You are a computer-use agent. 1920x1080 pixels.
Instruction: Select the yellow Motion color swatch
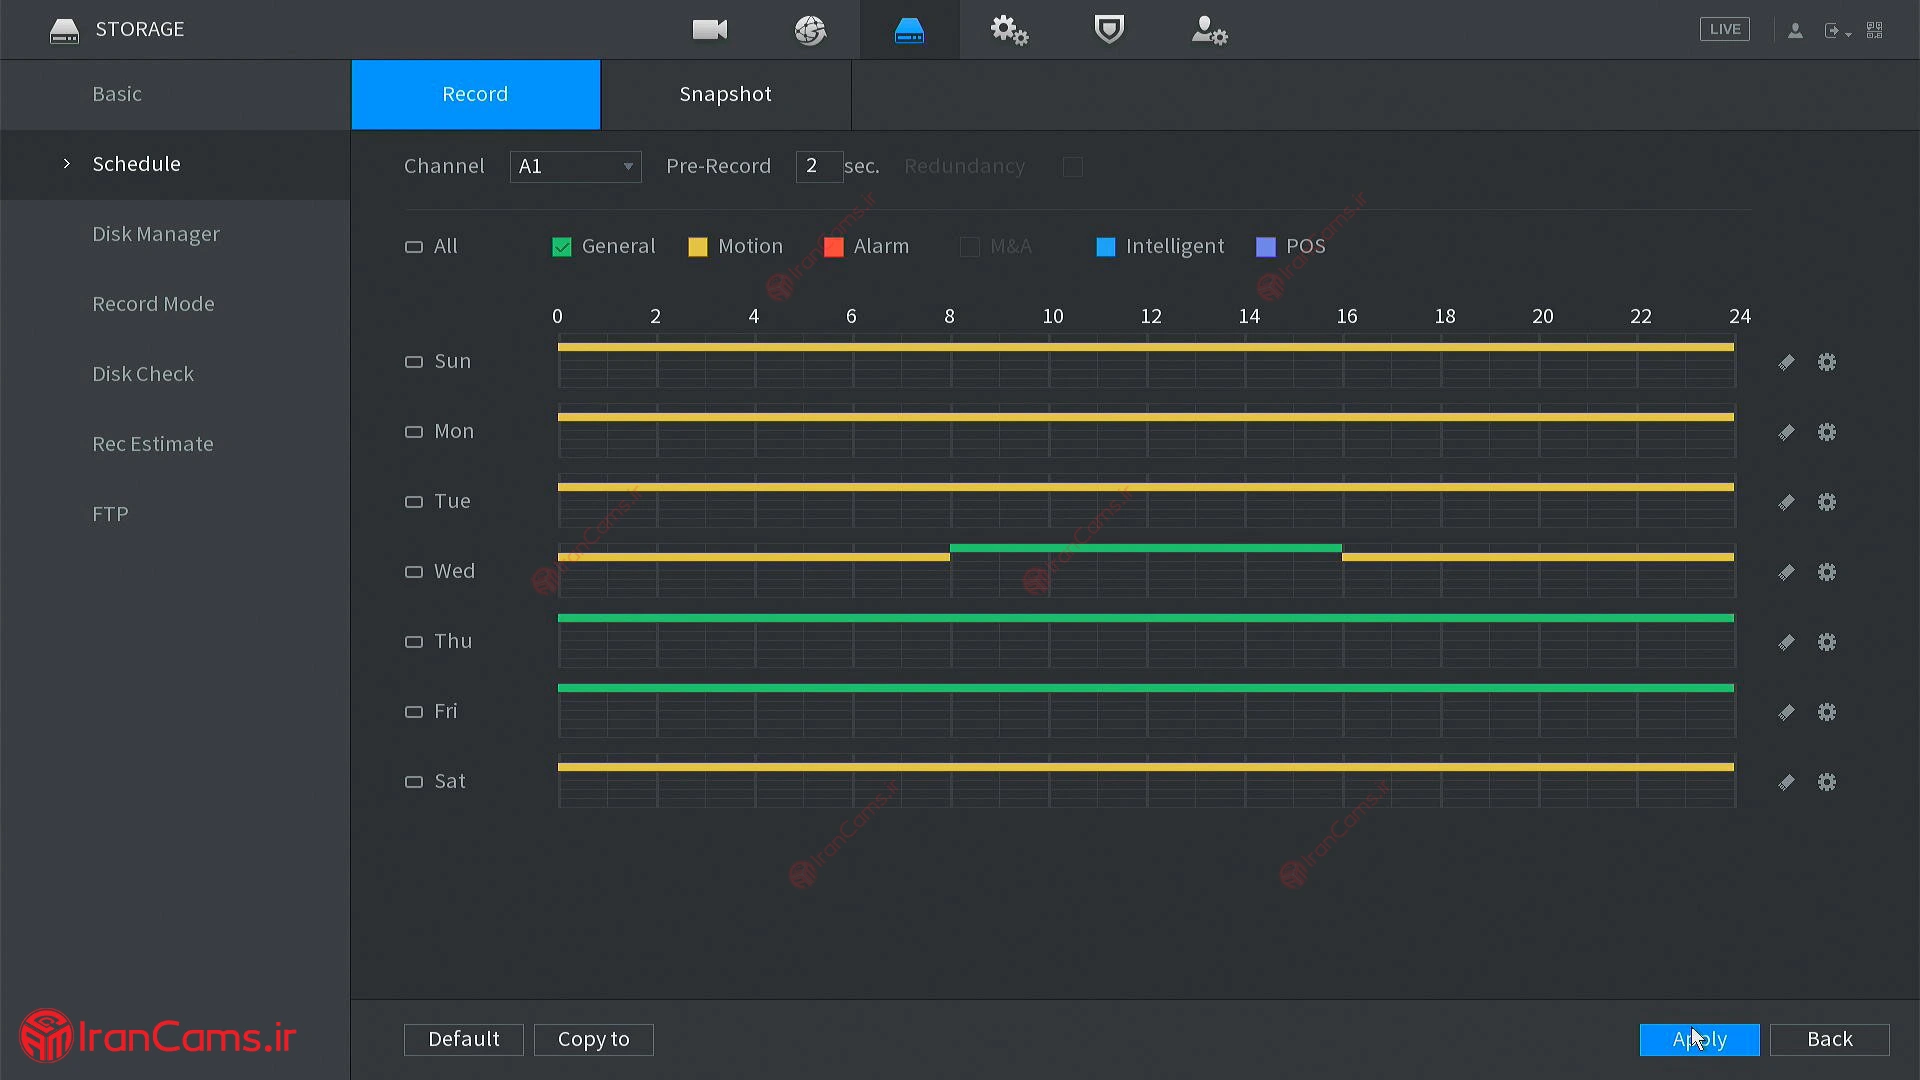tap(698, 247)
